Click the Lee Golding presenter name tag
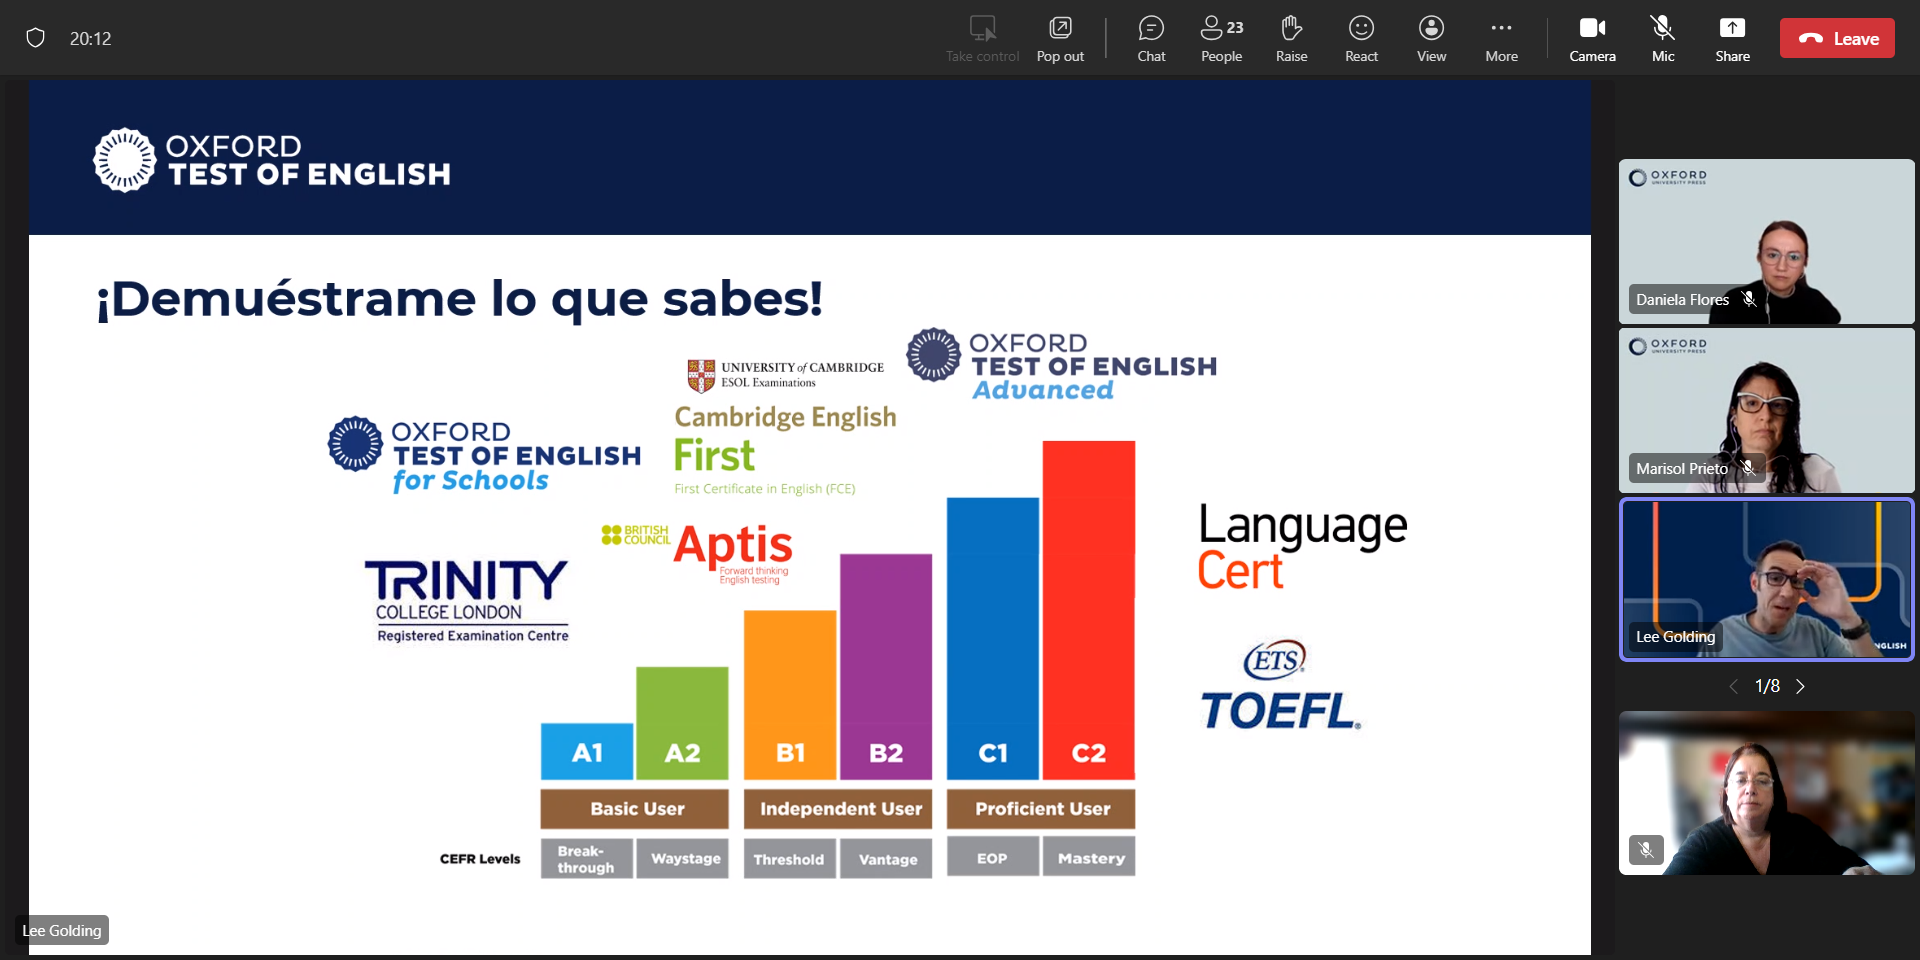Viewport: 1920px width, 960px height. pos(62,930)
